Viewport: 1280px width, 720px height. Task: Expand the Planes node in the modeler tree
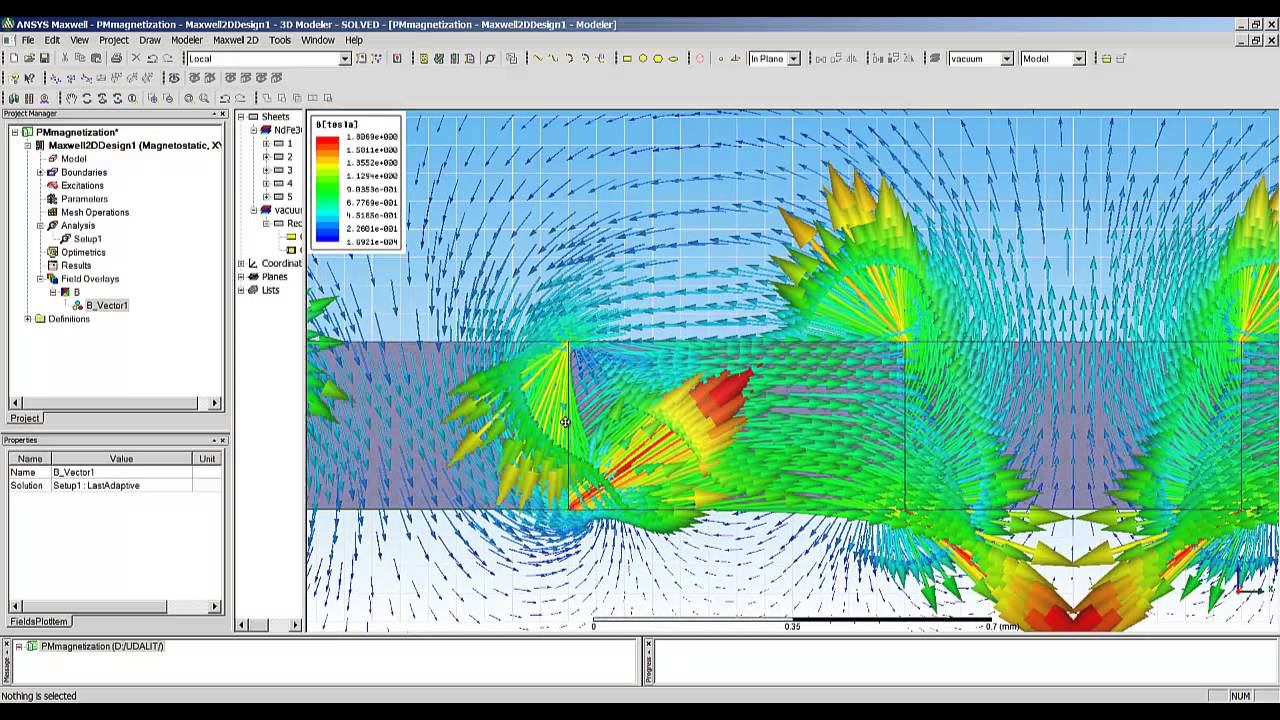pyautogui.click(x=241, y=277)
